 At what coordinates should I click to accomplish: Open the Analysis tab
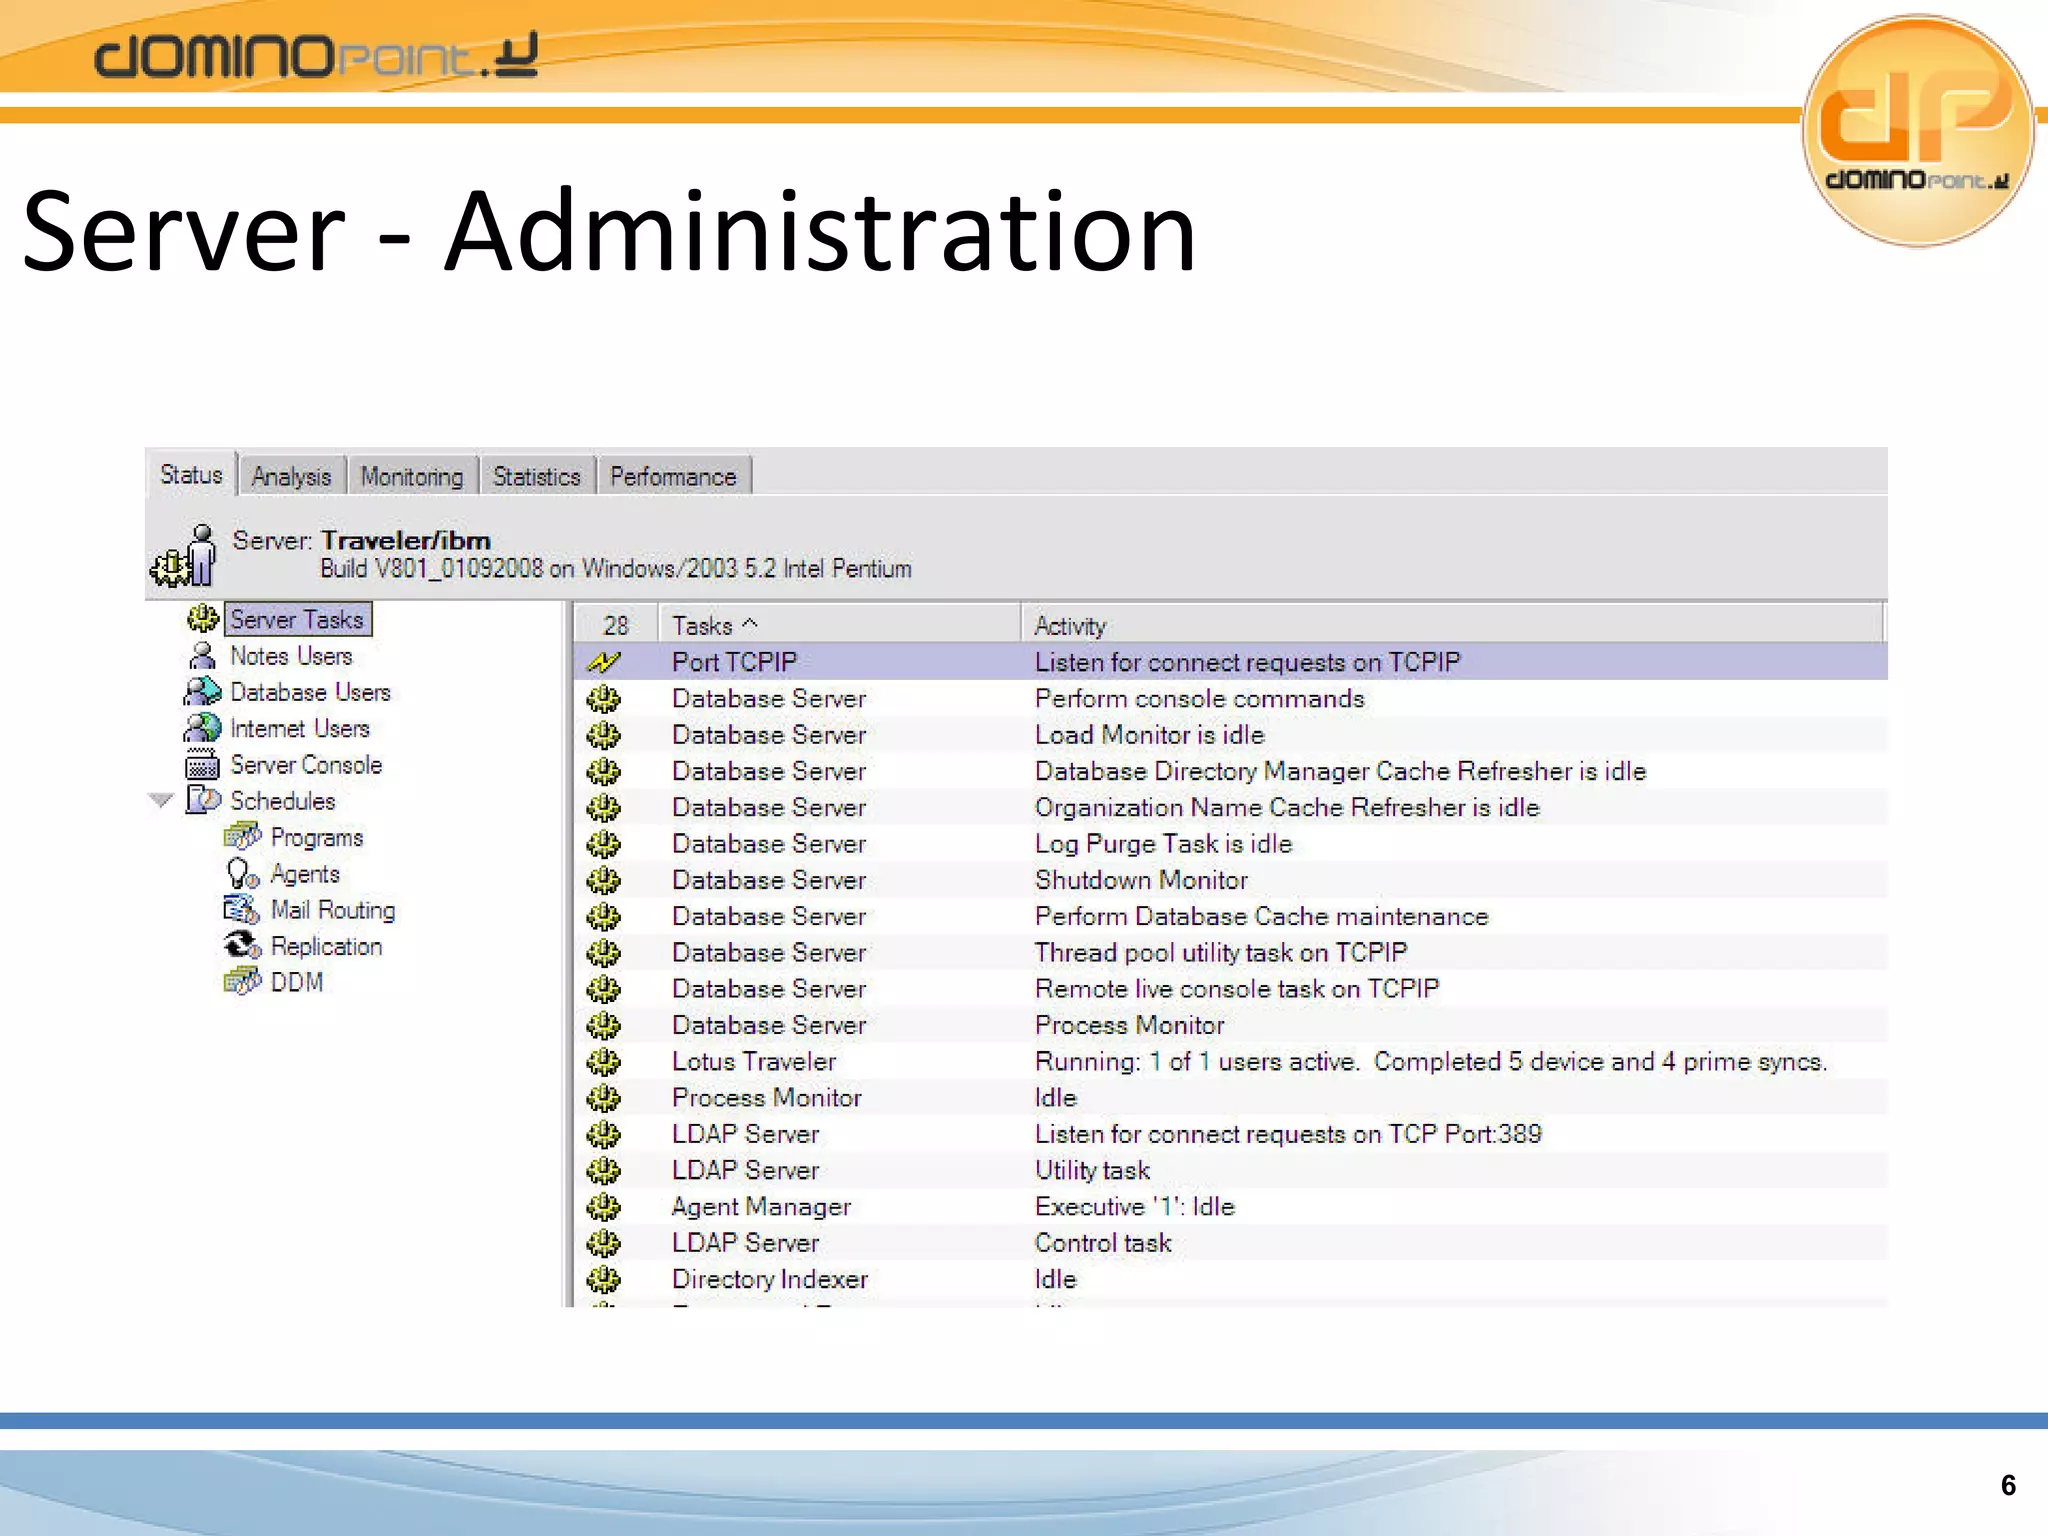[291, 476]
